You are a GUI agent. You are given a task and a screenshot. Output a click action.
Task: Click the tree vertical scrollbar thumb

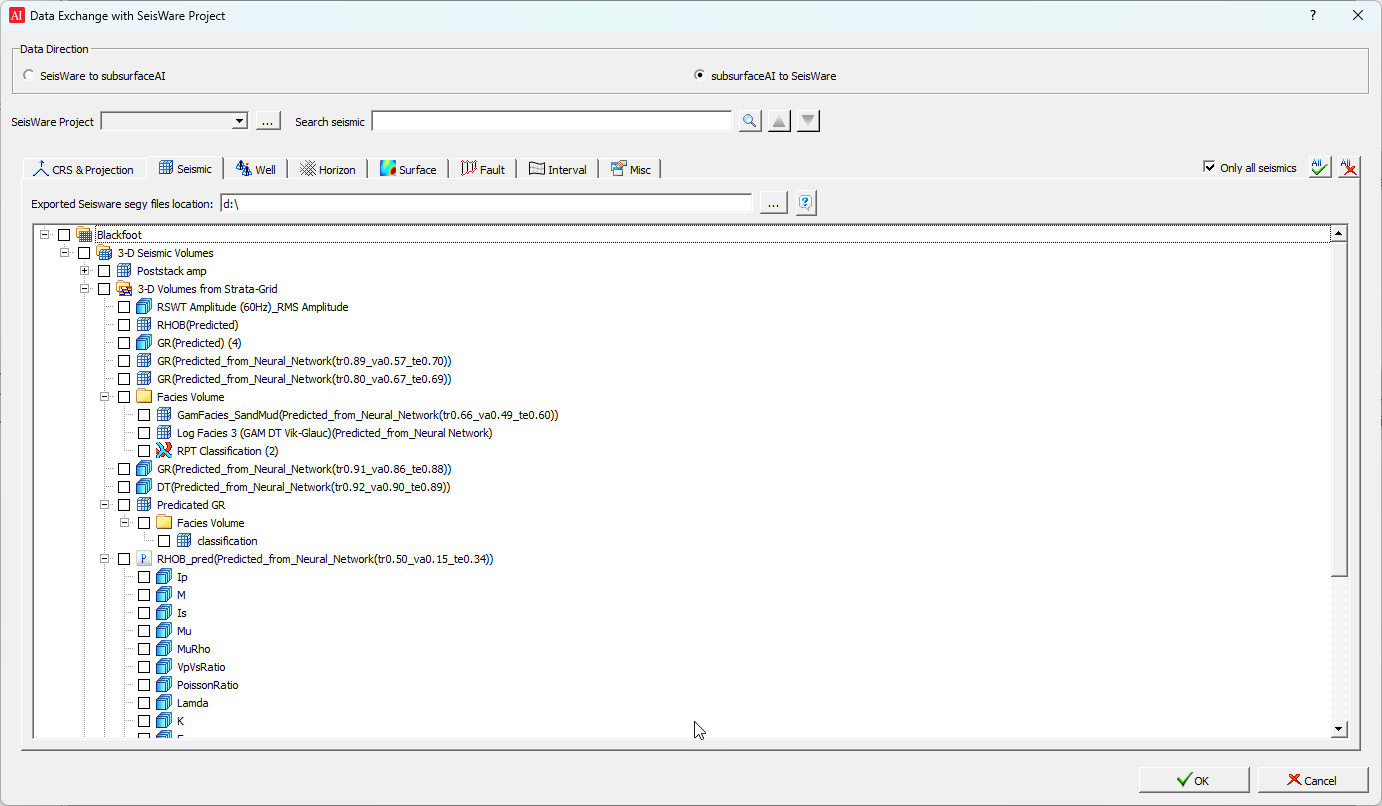click(x=1339, y=408)
